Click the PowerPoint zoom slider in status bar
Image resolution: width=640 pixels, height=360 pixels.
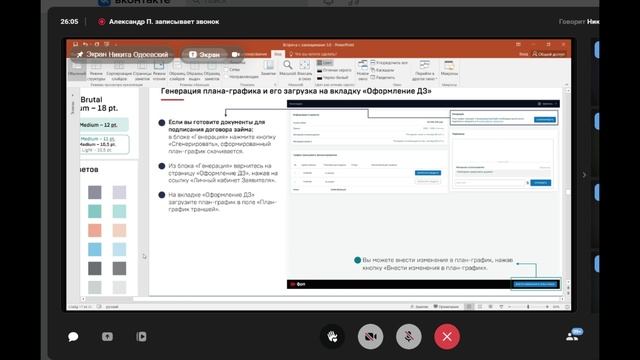528,307
